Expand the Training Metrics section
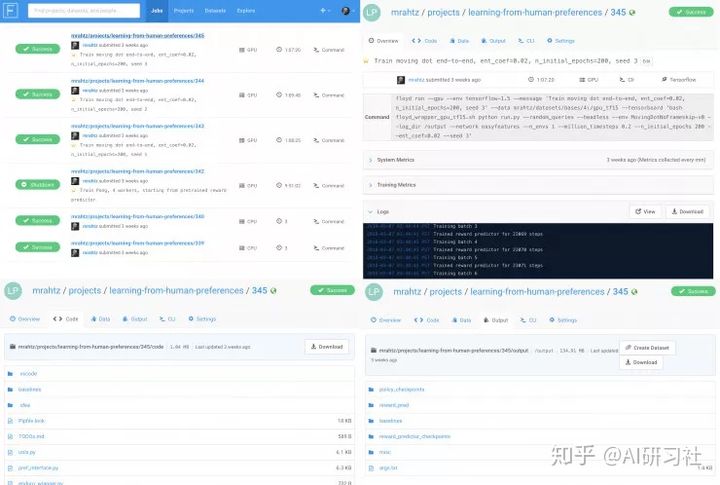 (x=538, y=185)
